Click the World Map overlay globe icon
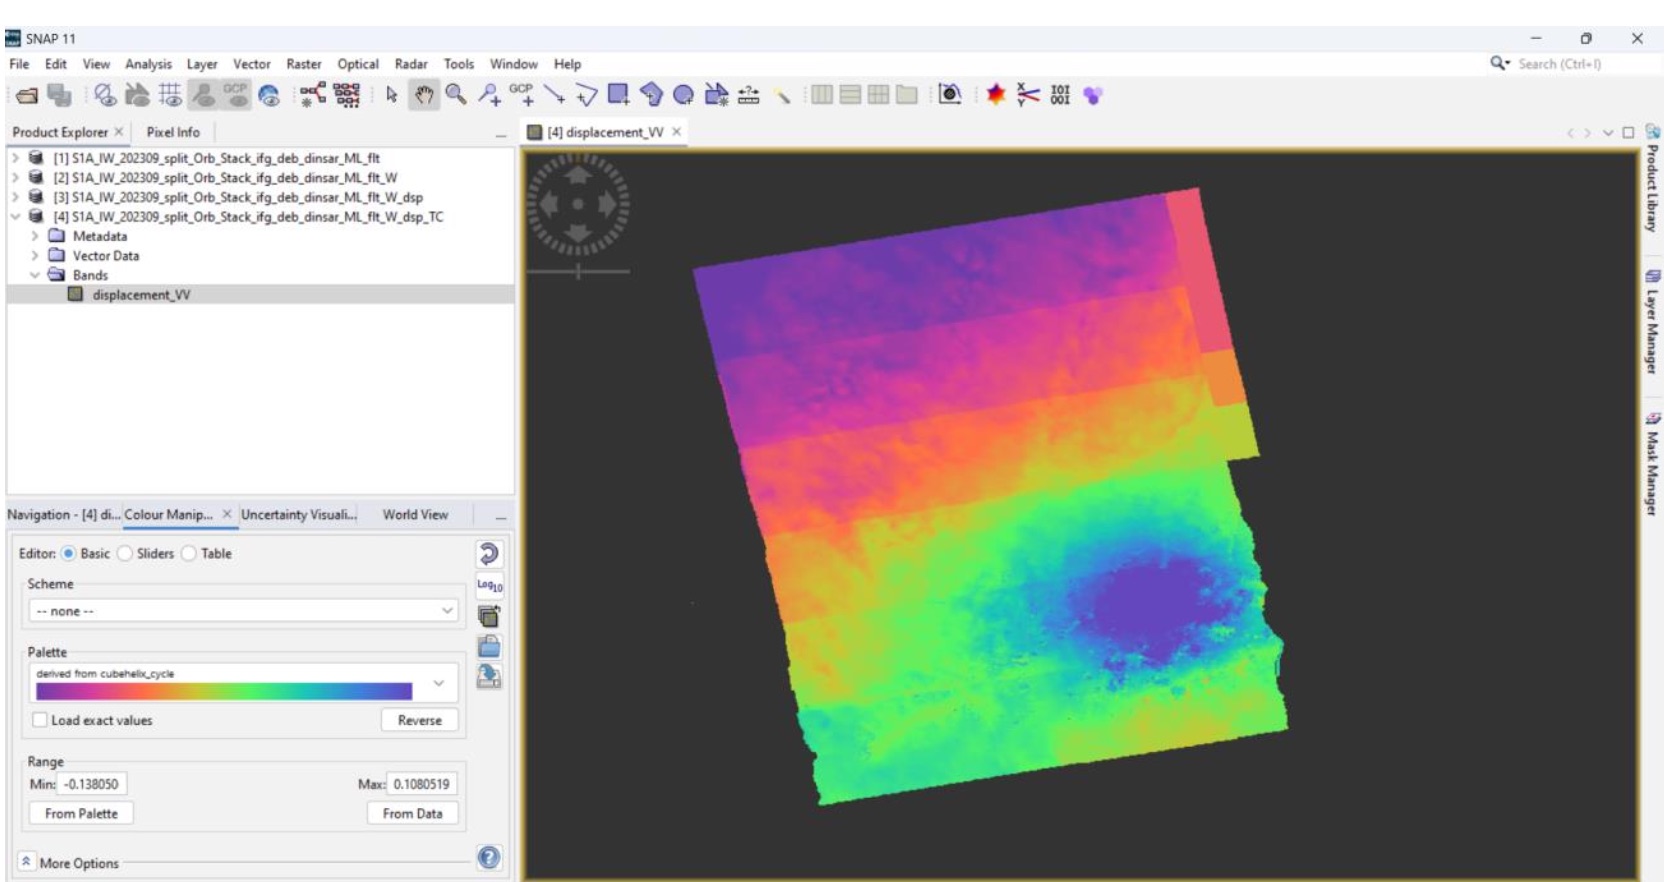The width and height of the screenshot is (1668, 882). (269, 95)
